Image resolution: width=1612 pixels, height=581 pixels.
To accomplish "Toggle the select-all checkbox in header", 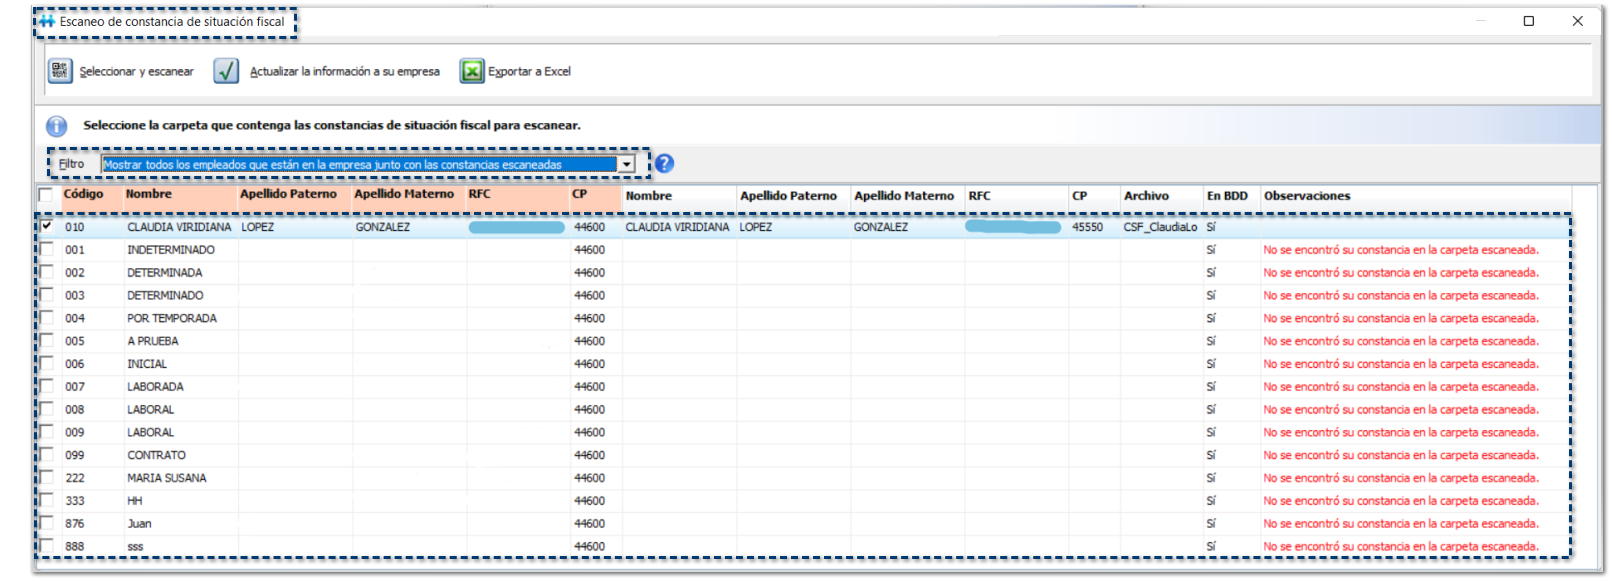I will [46, 195].
